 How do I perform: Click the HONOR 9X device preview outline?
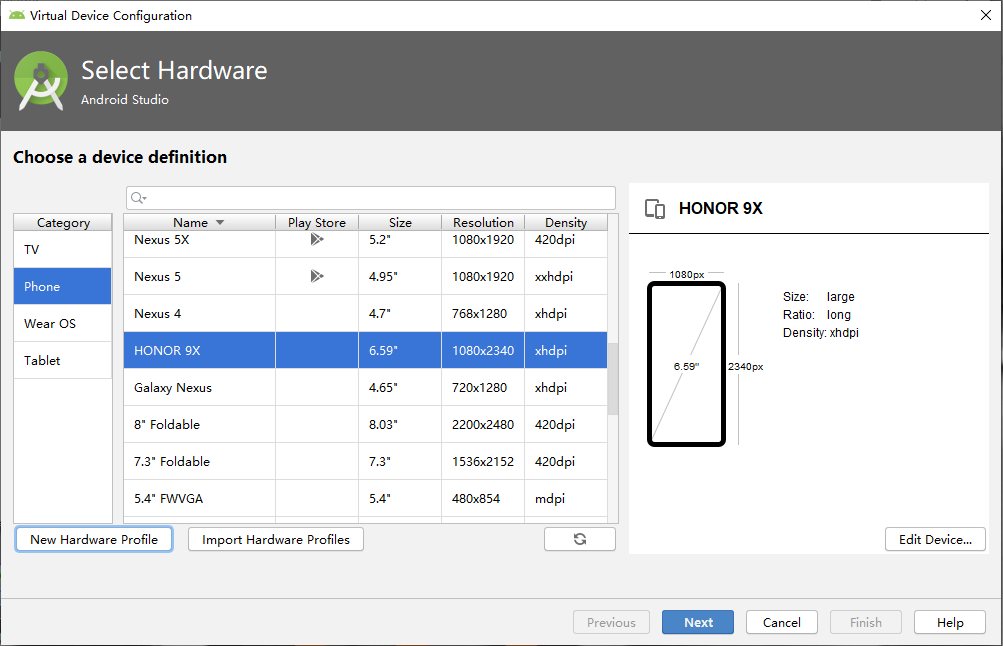686,364
